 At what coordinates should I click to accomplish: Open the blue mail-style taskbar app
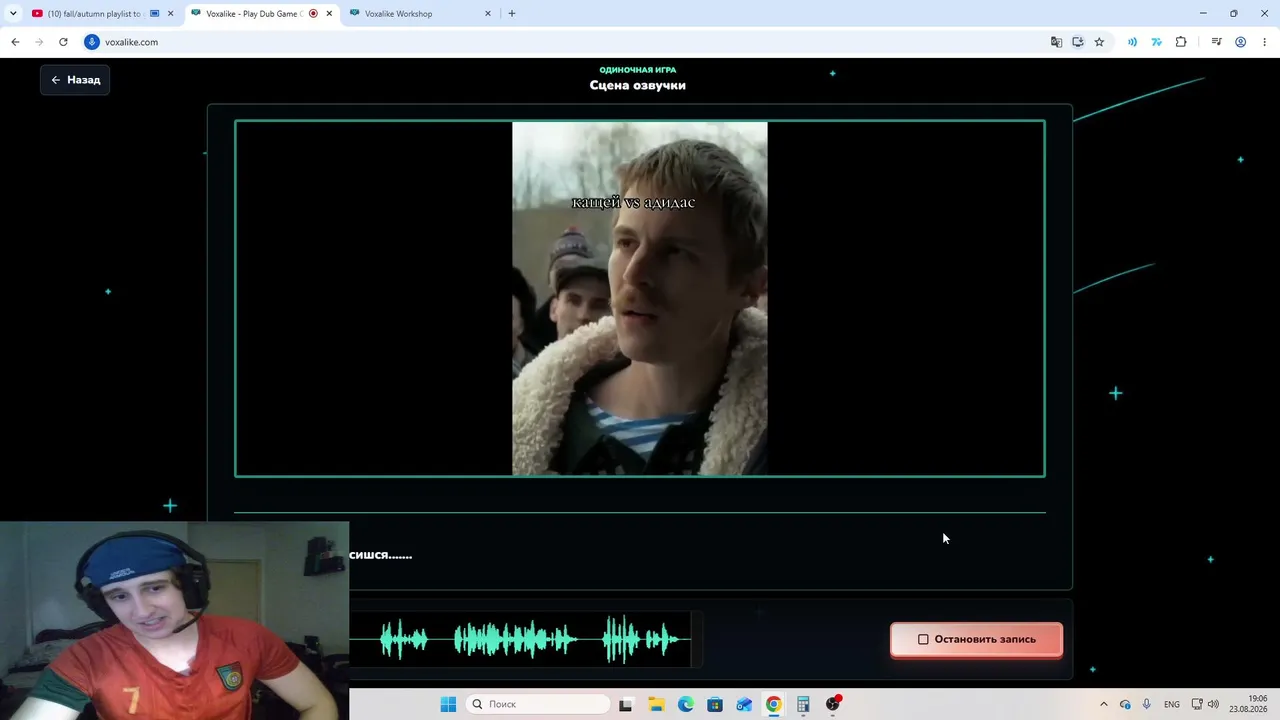point(744,704)
